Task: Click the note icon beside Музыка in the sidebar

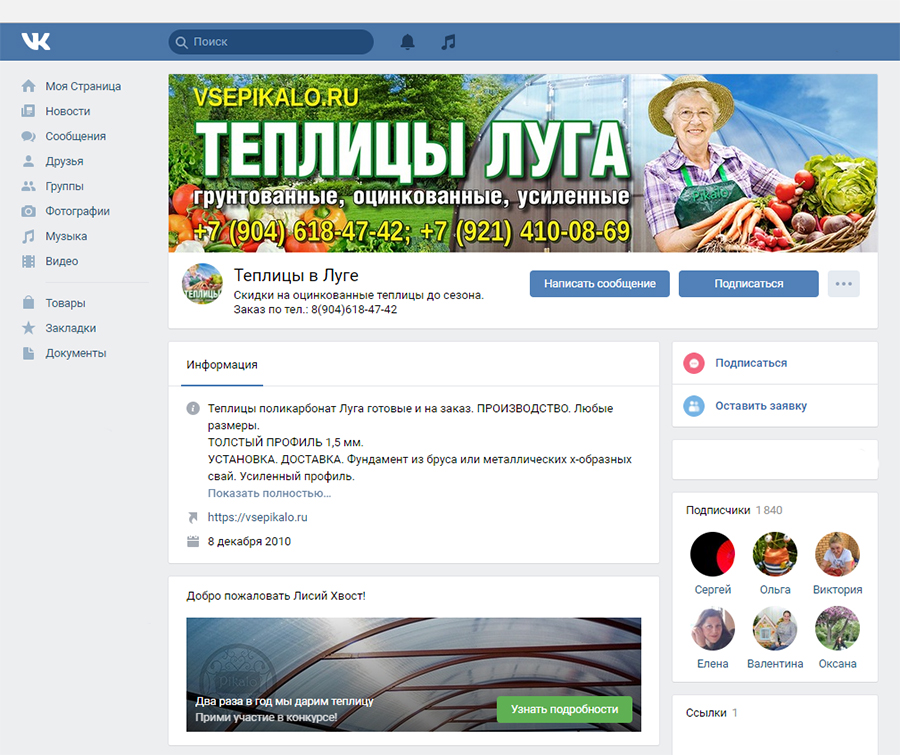Action: 28,236
